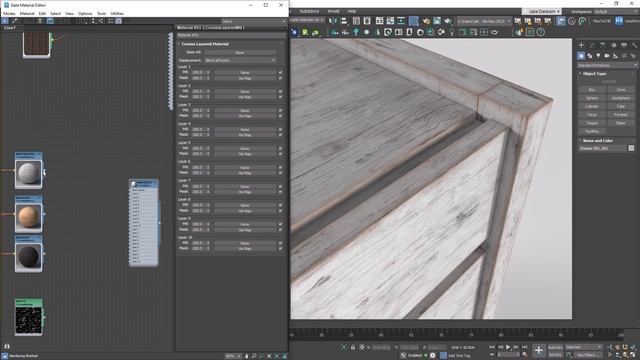Open the Displacement blend mode dropdown
Screen dimensions: 640x360
[240, 60]
